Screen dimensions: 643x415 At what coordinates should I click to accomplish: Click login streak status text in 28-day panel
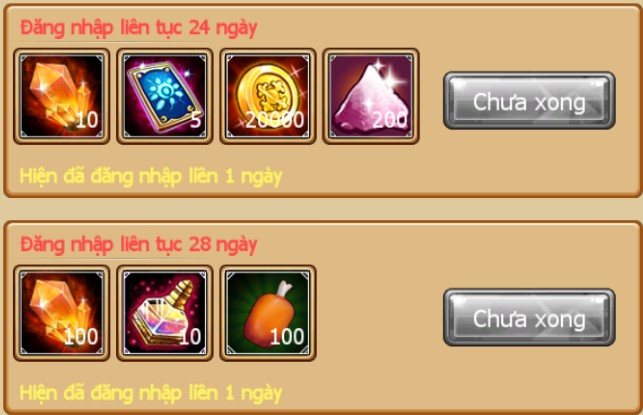click(151, 393)
